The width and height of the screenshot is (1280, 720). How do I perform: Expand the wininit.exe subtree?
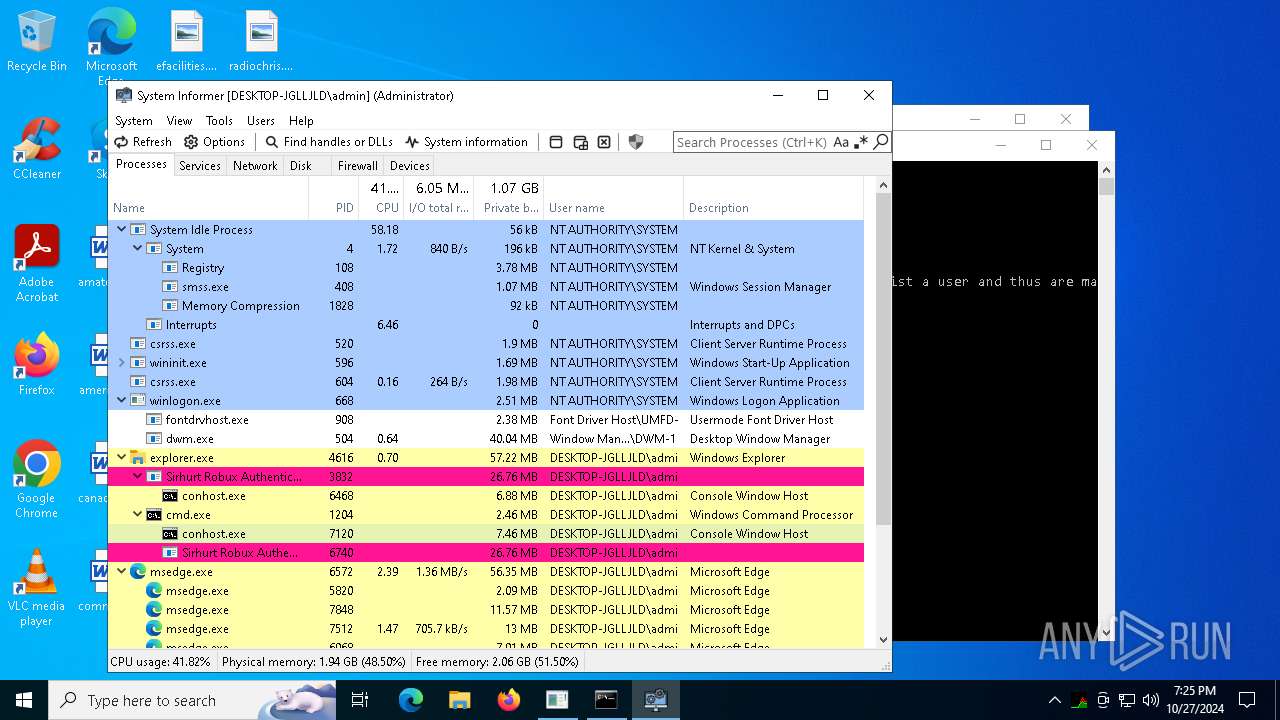tap(122, 362)
